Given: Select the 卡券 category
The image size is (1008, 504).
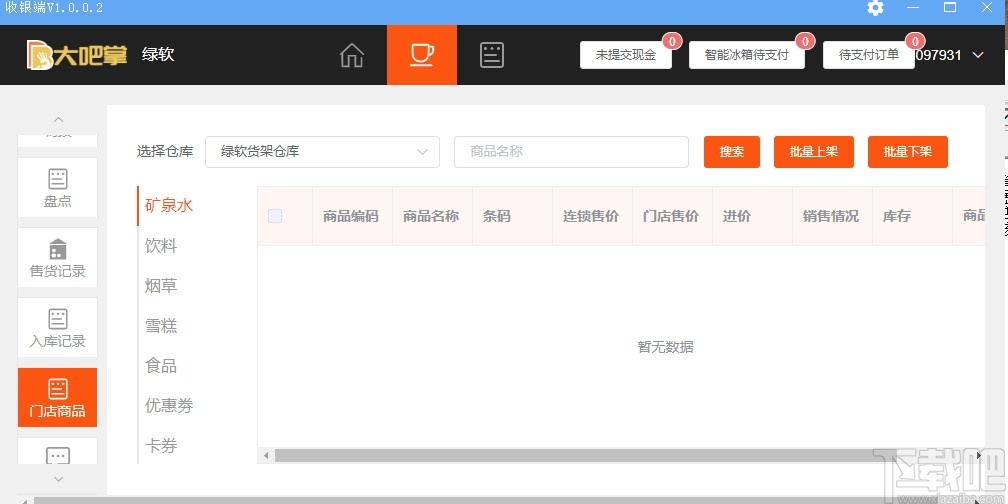Looking at the screenshot, I should (x=161, y=446).
